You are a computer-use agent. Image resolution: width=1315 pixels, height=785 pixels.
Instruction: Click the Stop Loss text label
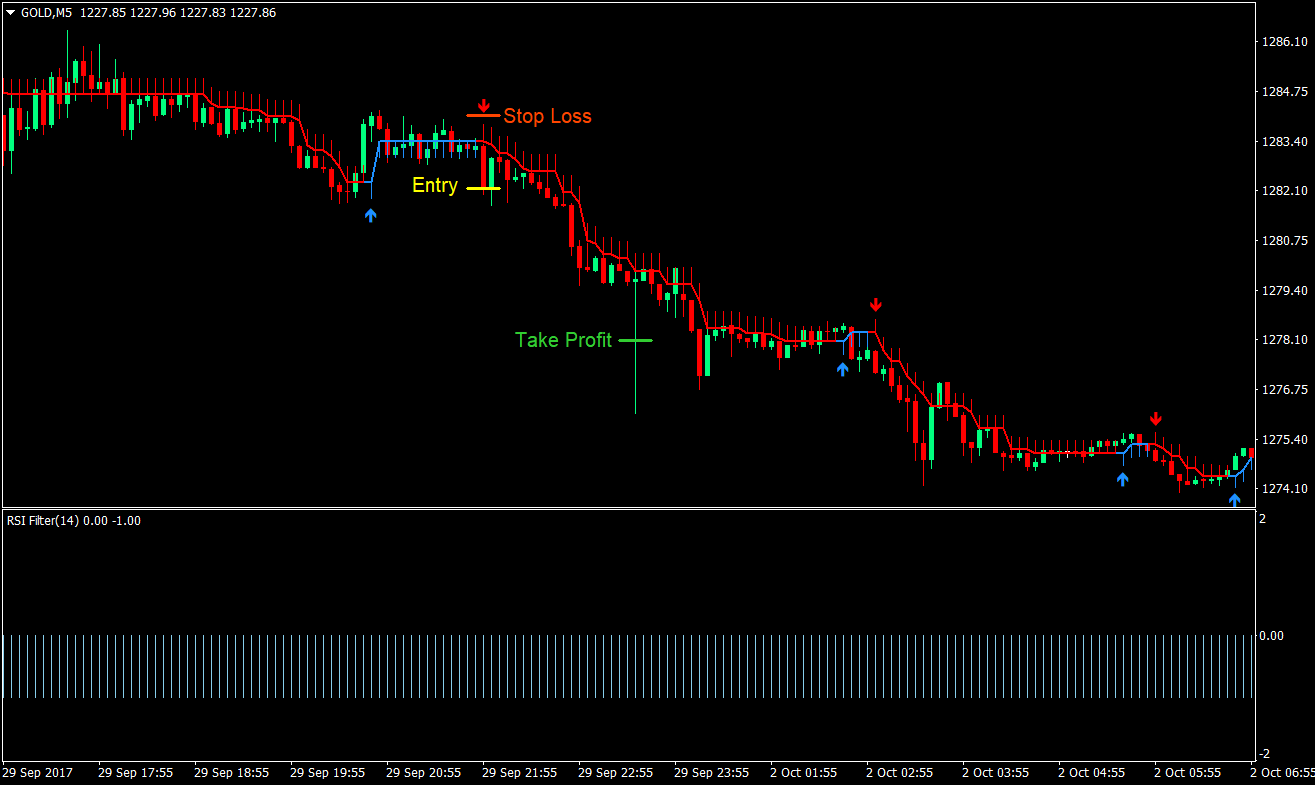coord(546,116)
